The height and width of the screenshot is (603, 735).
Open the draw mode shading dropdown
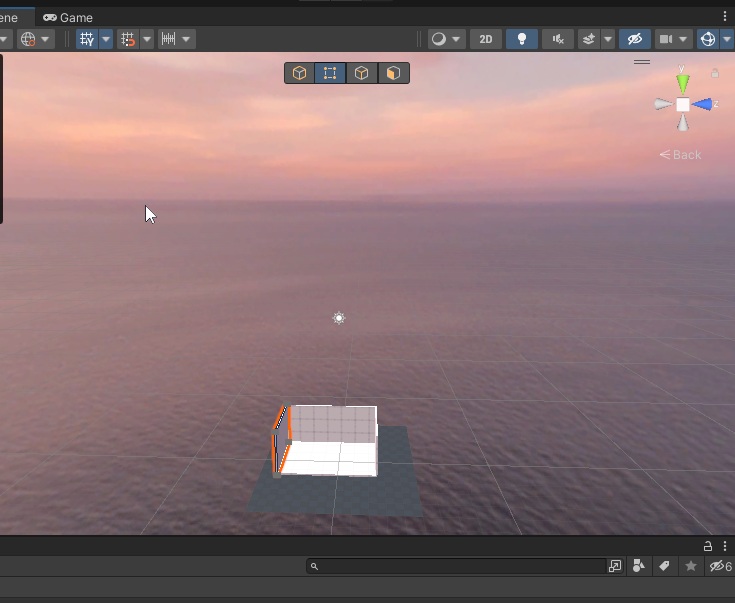coord(446,39)
